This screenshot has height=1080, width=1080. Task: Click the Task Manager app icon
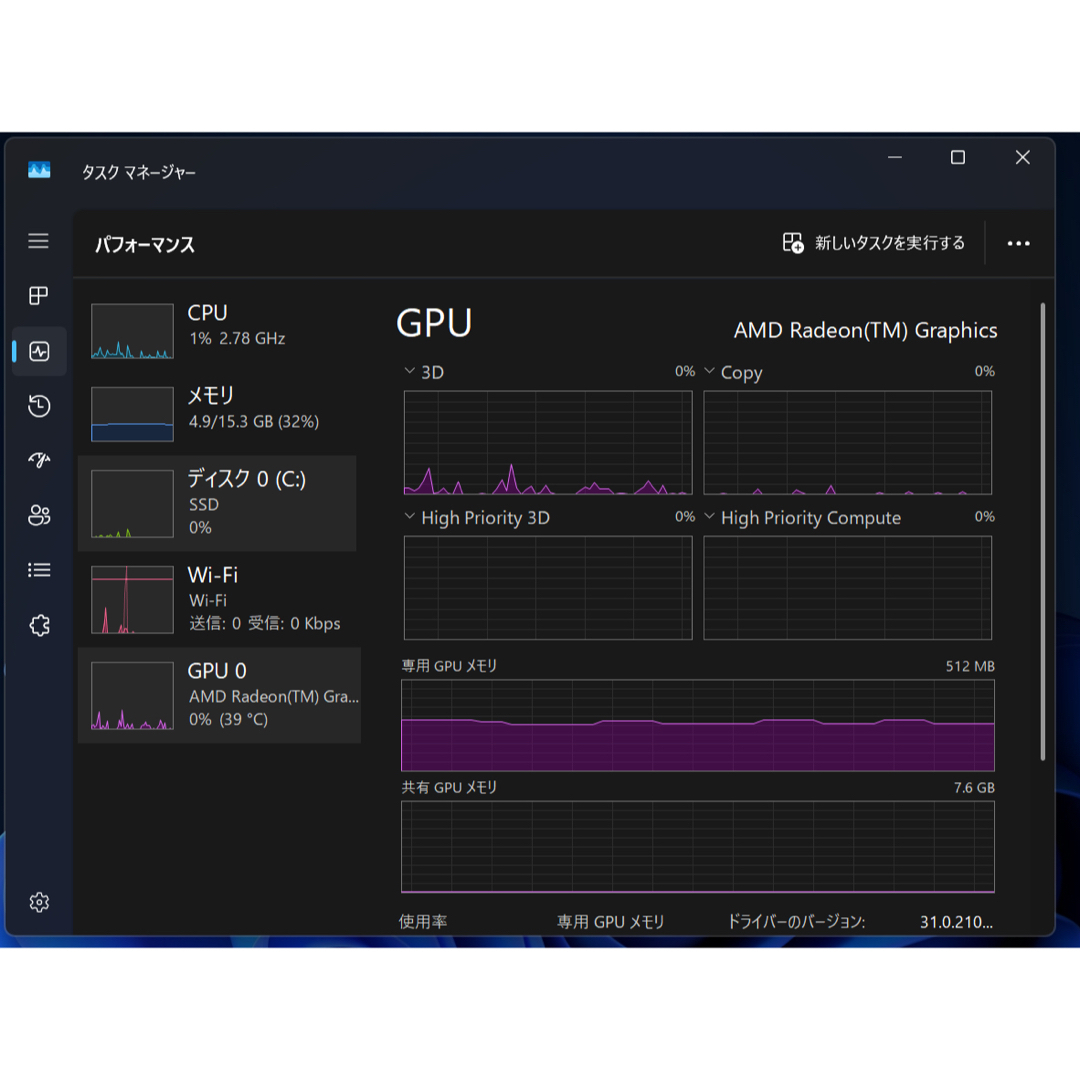[x=39, y=170]
